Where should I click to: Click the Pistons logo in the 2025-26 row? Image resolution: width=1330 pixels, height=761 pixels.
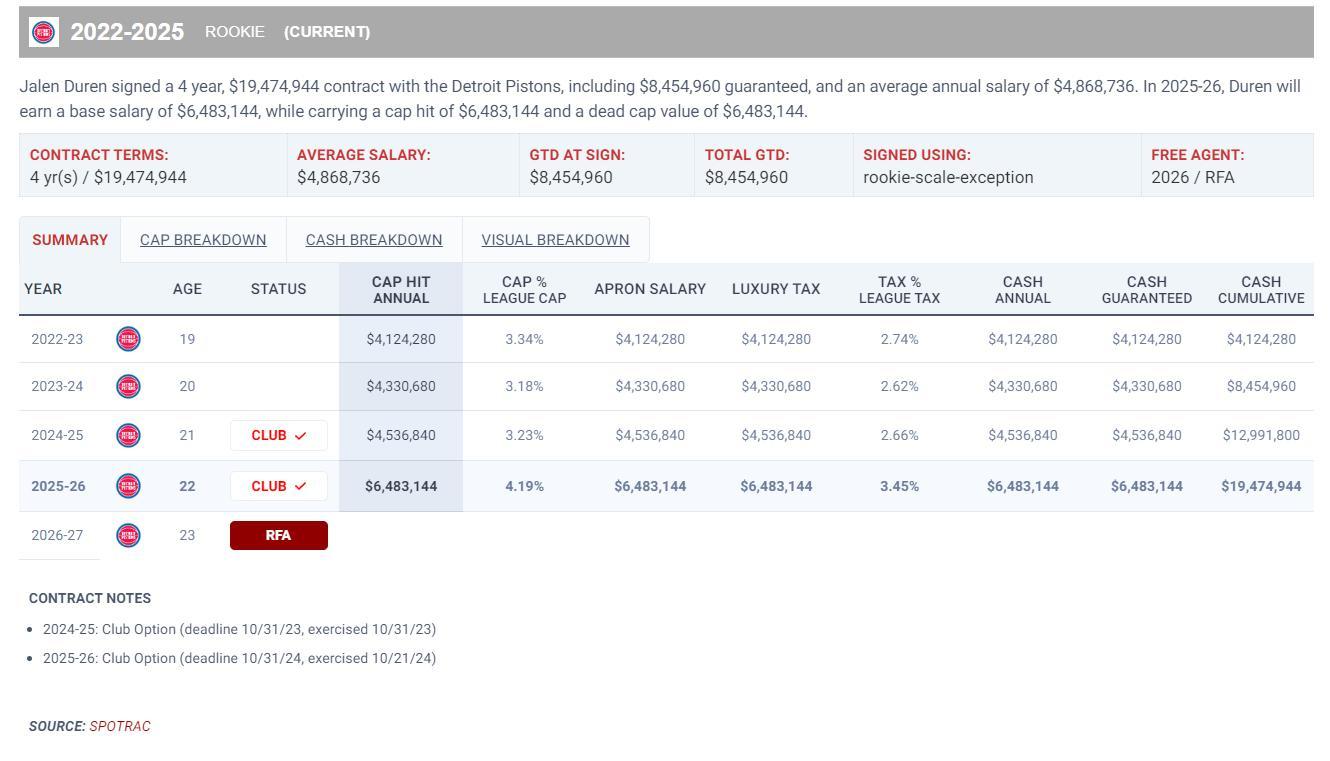tap(128, 486)
